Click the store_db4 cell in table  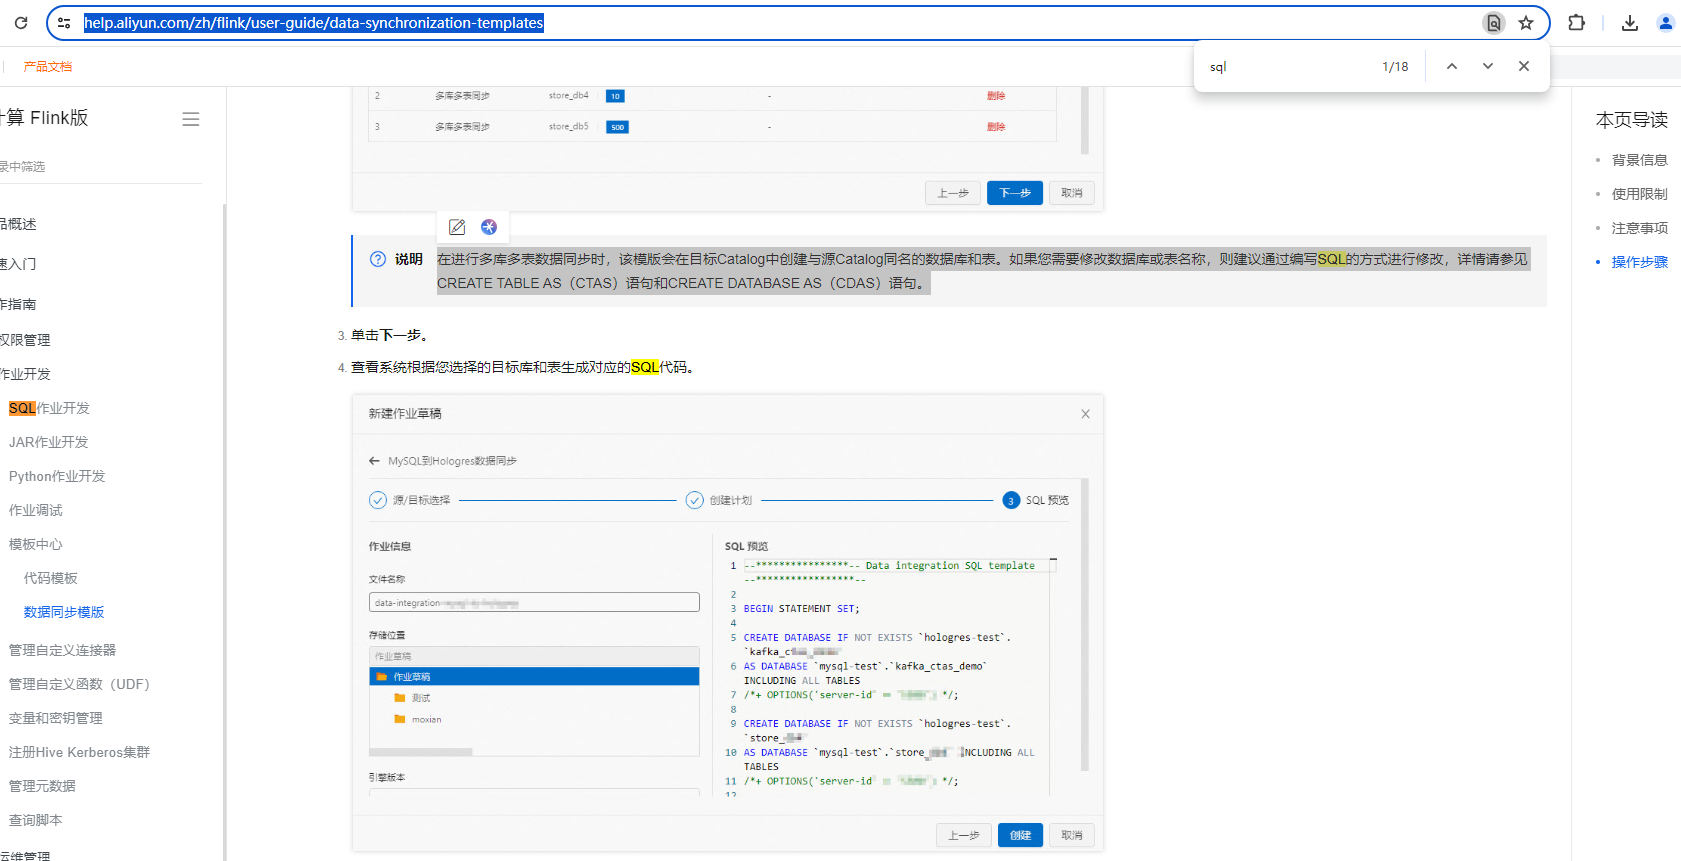pyautogui.click(x=569, y=96)
